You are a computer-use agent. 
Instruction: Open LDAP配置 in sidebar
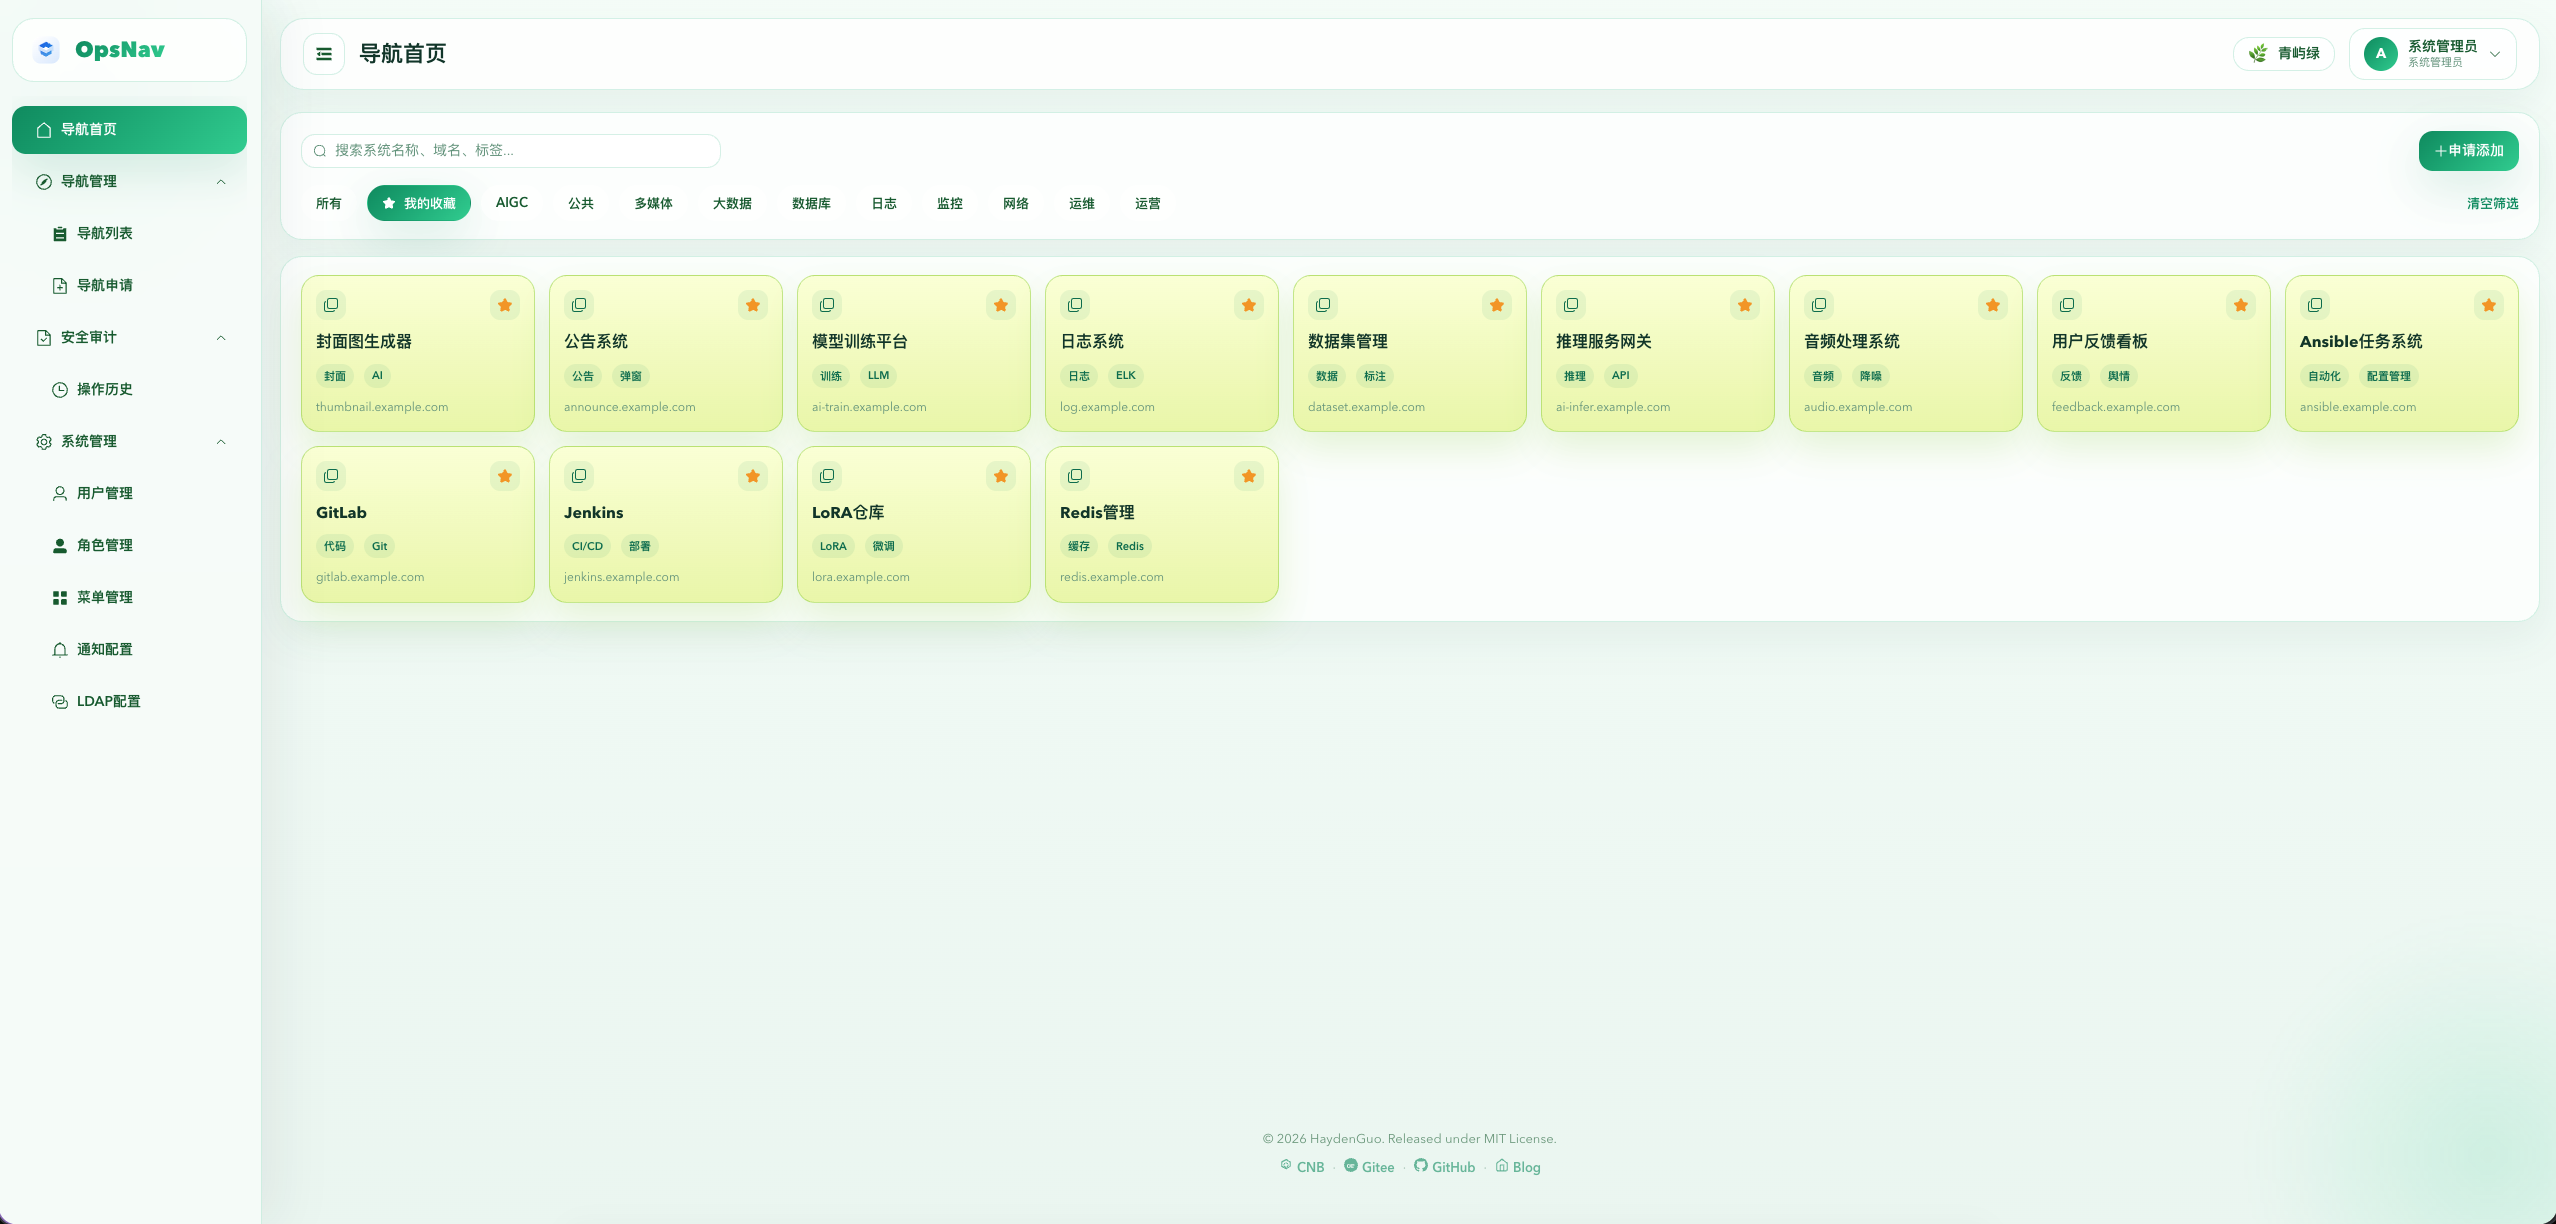[x=108, y=701]
